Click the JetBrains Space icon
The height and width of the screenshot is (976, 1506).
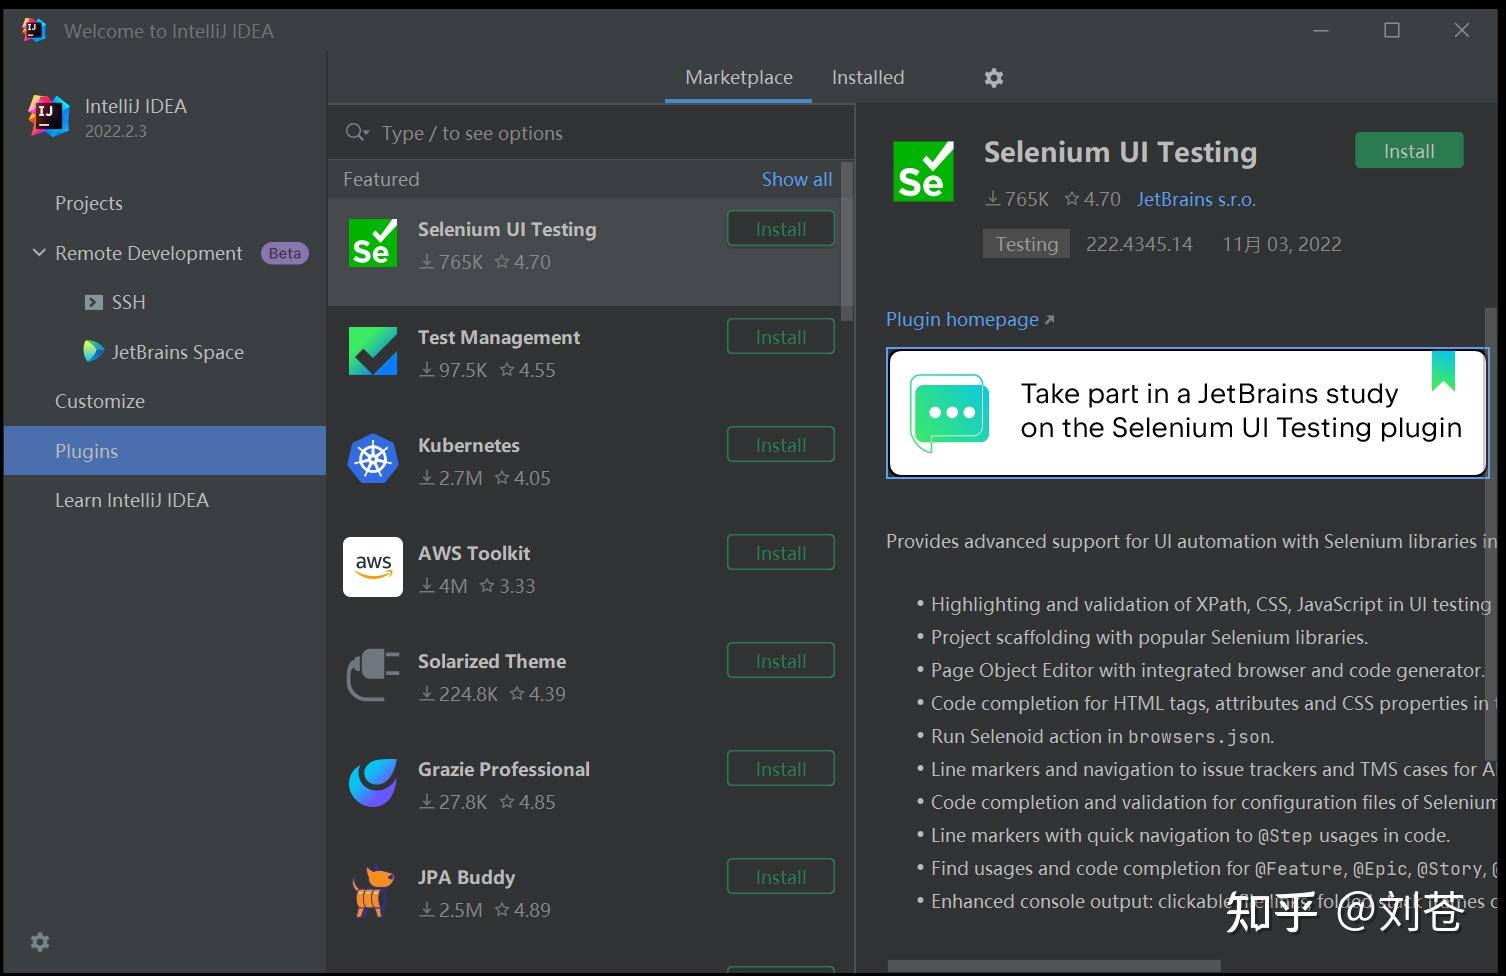(93, 351)
